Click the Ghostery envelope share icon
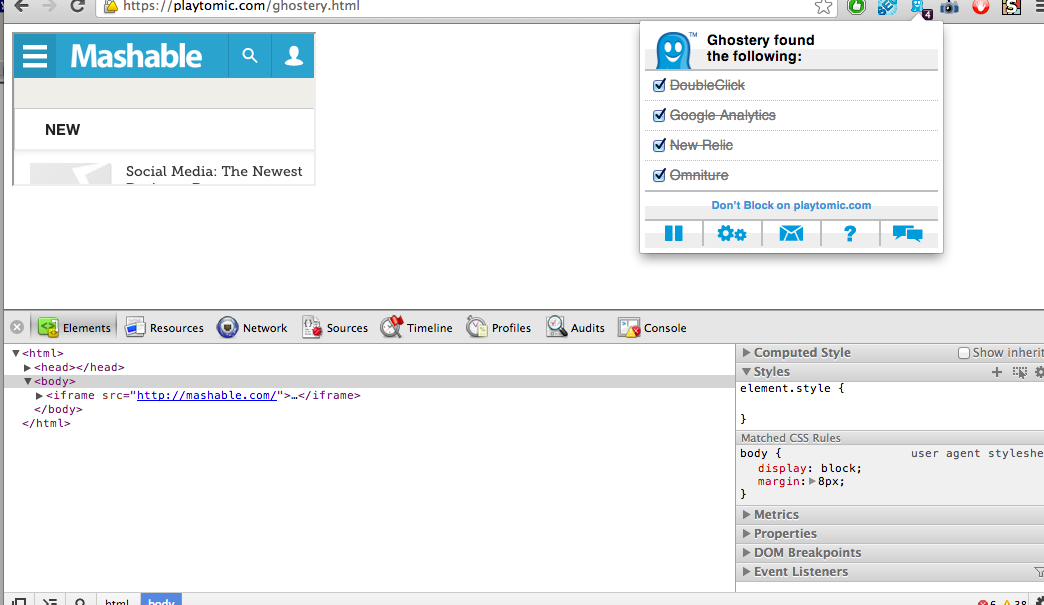 point(791,234)
